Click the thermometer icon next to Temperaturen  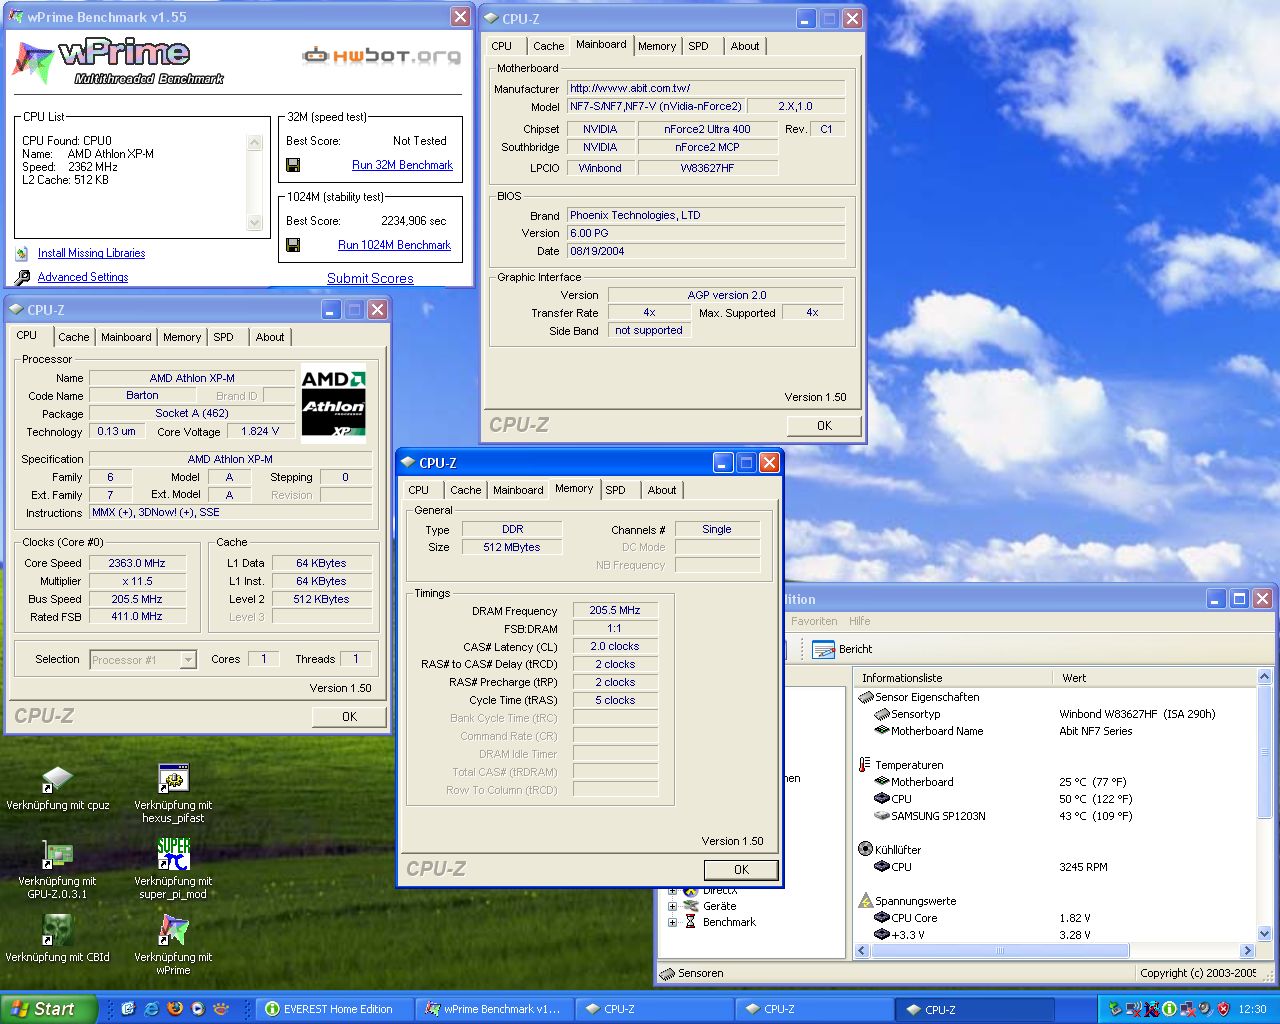point(865,765)
